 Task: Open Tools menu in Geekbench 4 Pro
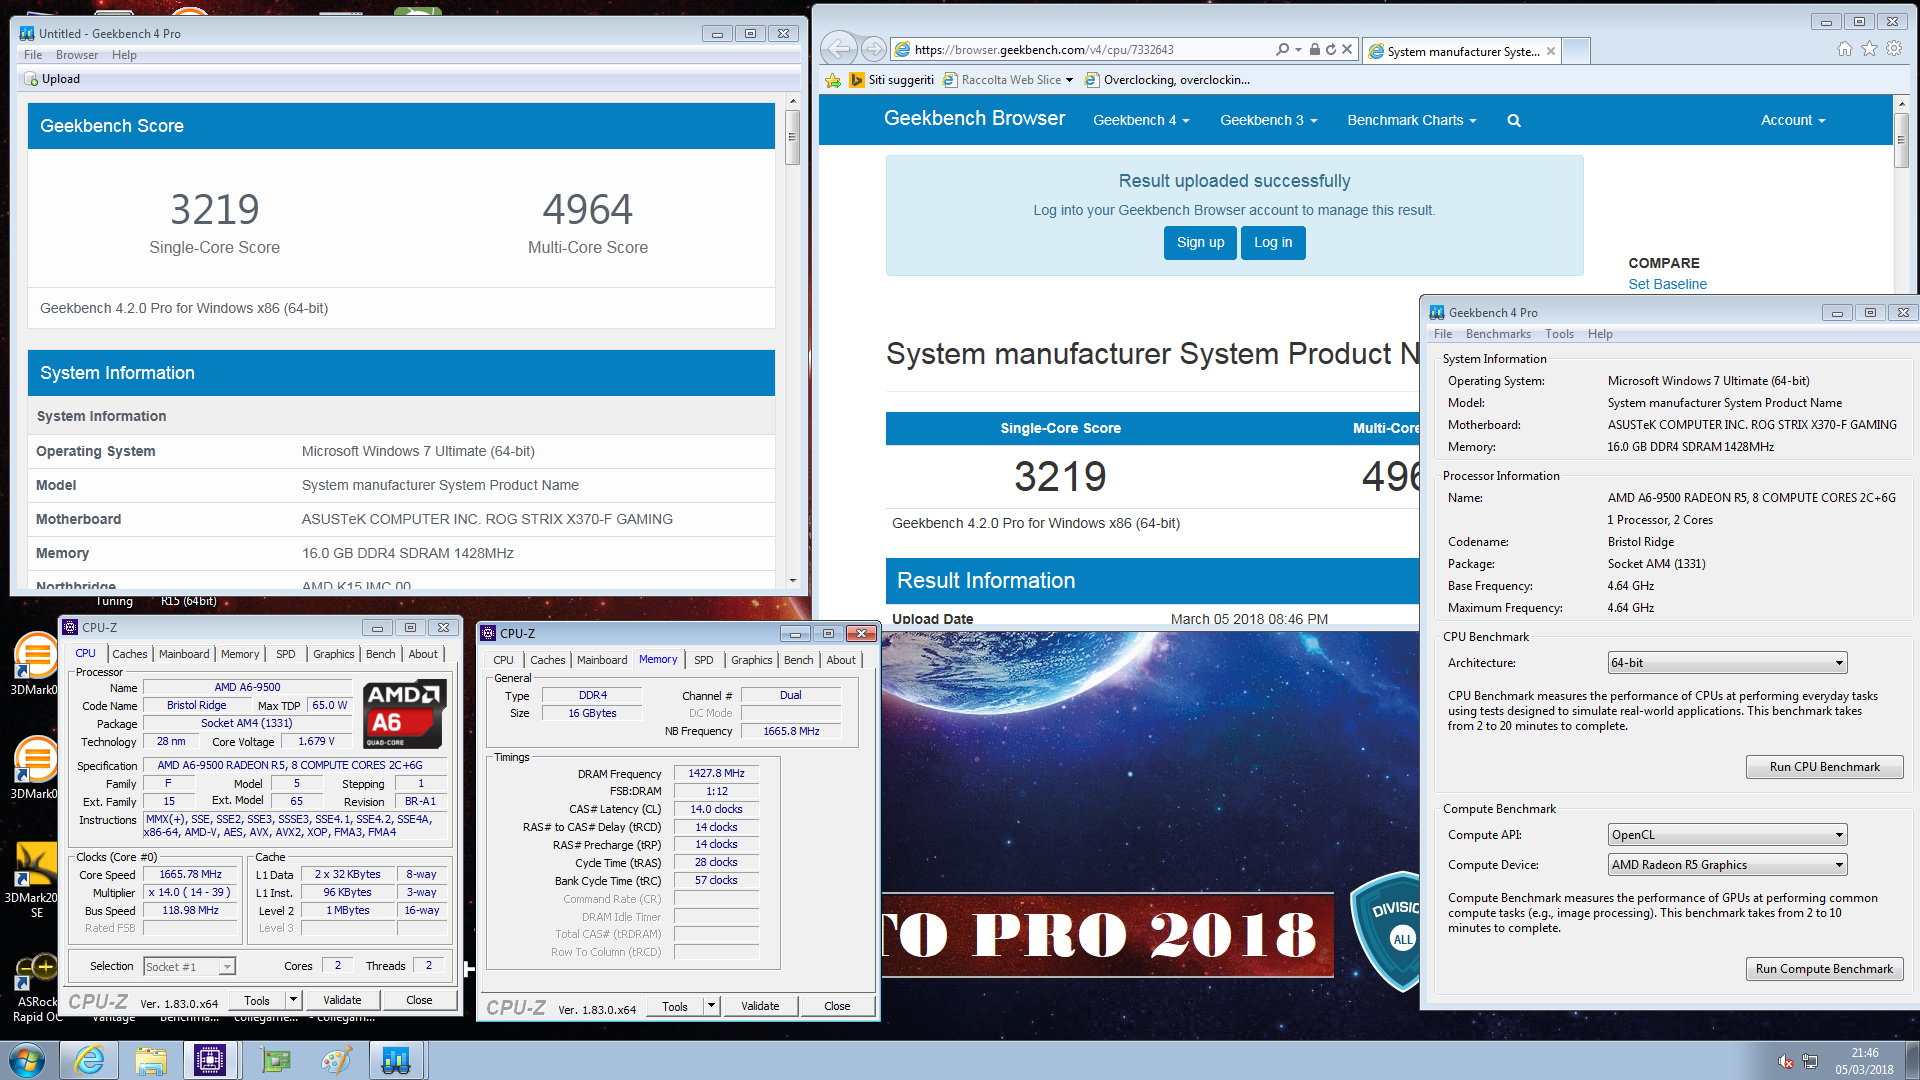tap(1559, 334)
